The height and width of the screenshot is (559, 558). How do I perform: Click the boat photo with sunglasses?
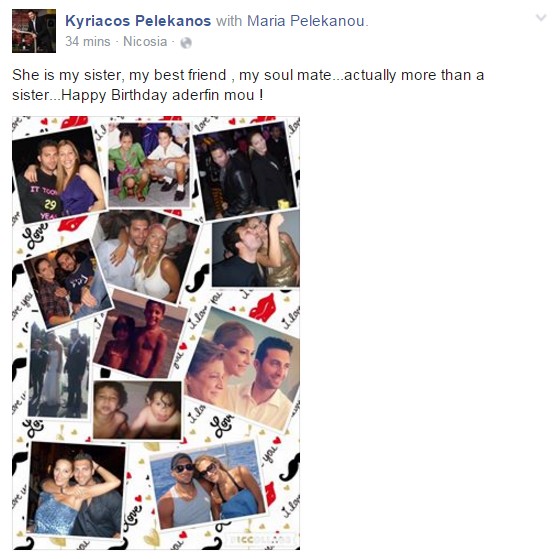(x=208, y=484)
